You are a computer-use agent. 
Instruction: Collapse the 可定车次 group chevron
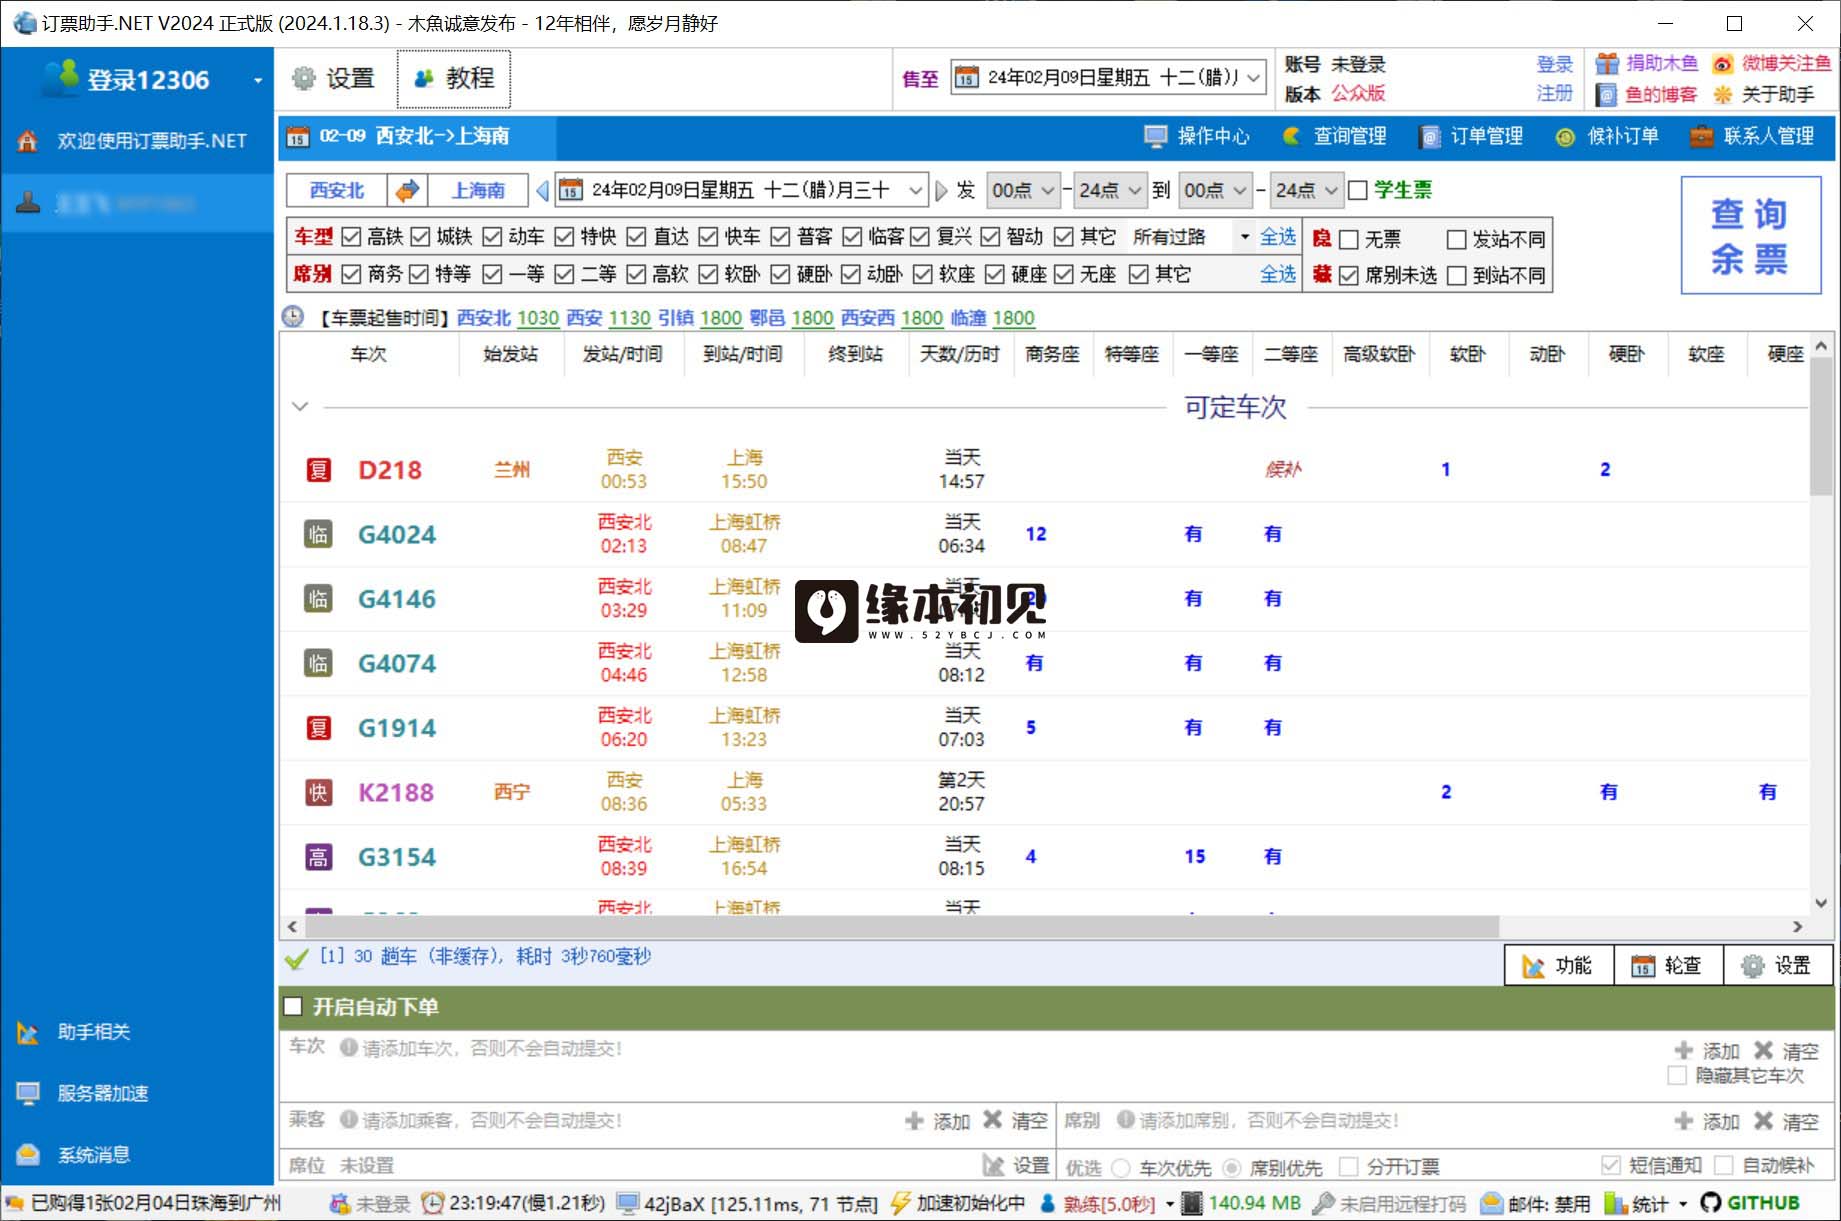(300, 406)
